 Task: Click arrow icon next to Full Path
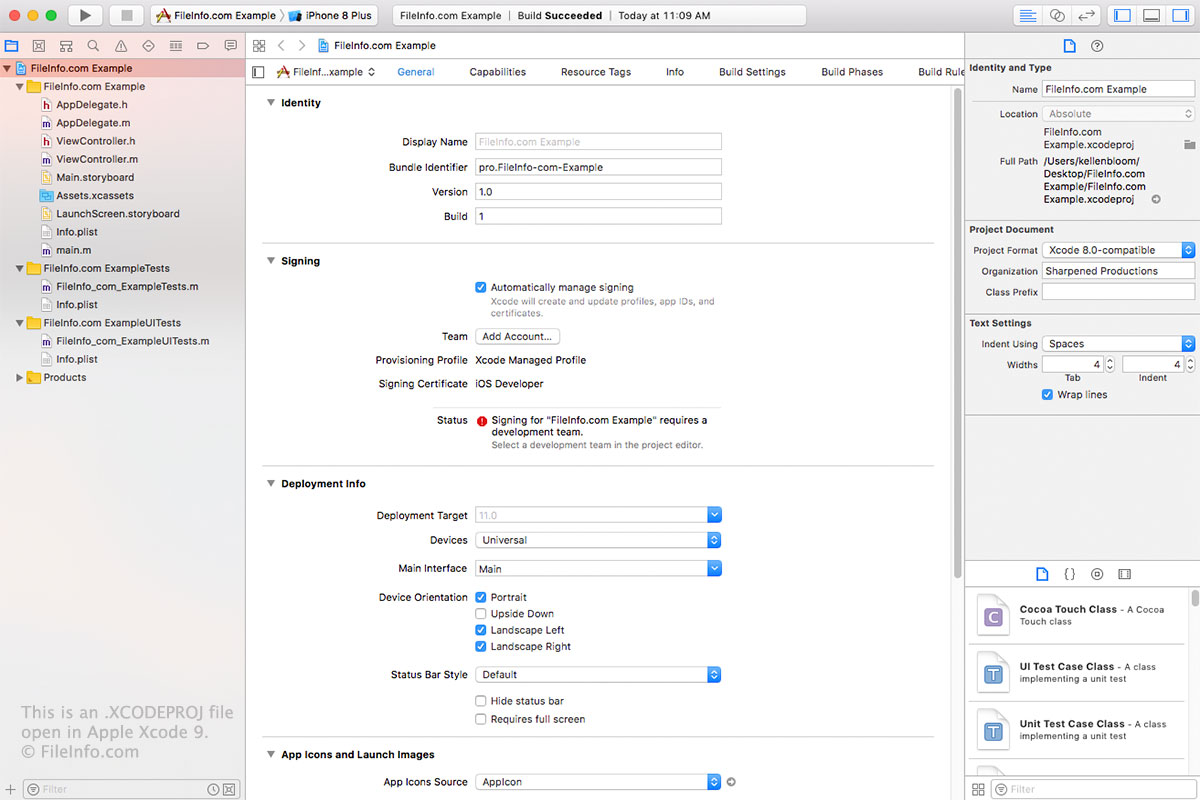click(1156, 200)
